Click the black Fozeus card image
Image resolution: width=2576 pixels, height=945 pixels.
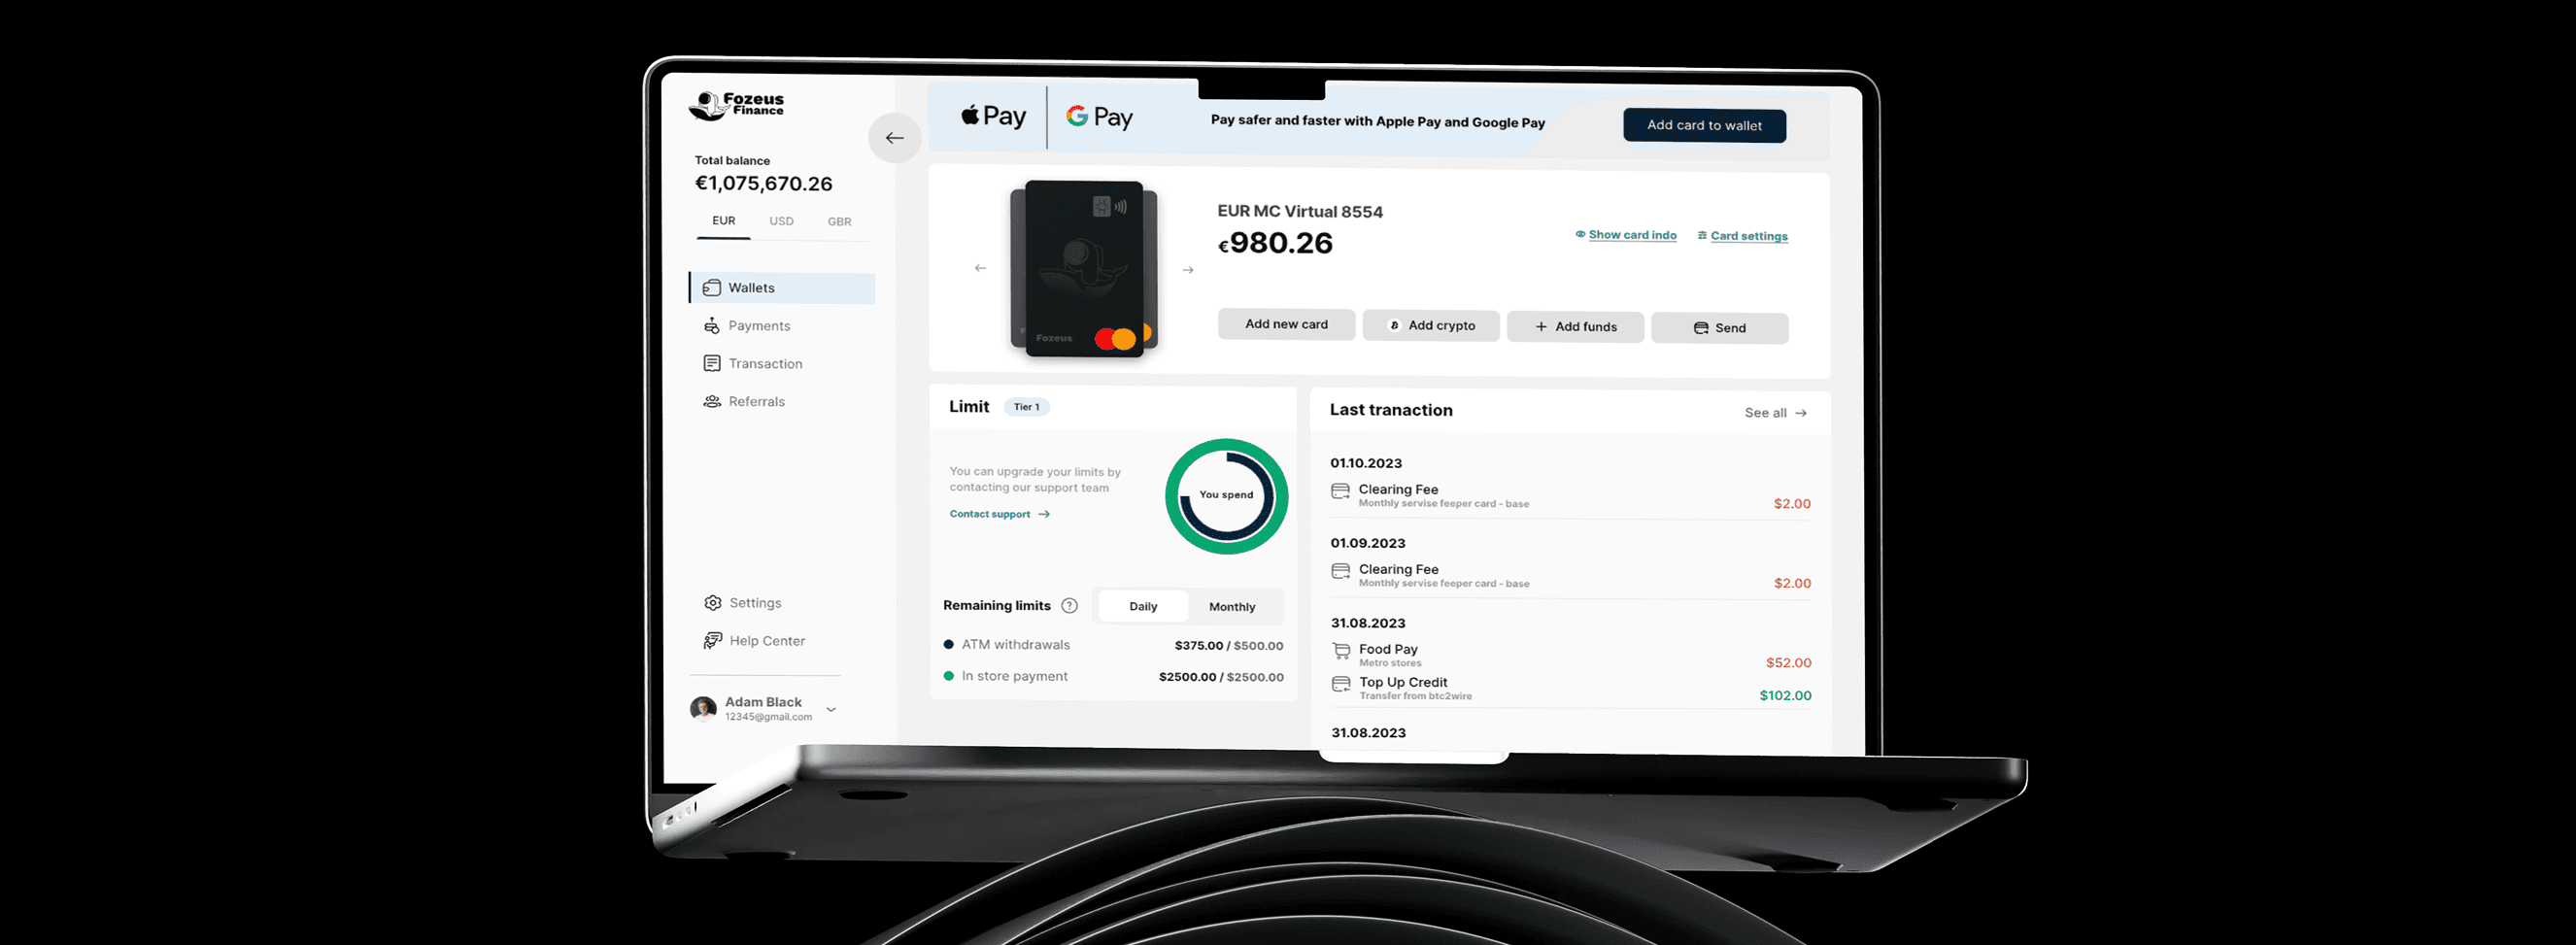[x=1084, y=268]
